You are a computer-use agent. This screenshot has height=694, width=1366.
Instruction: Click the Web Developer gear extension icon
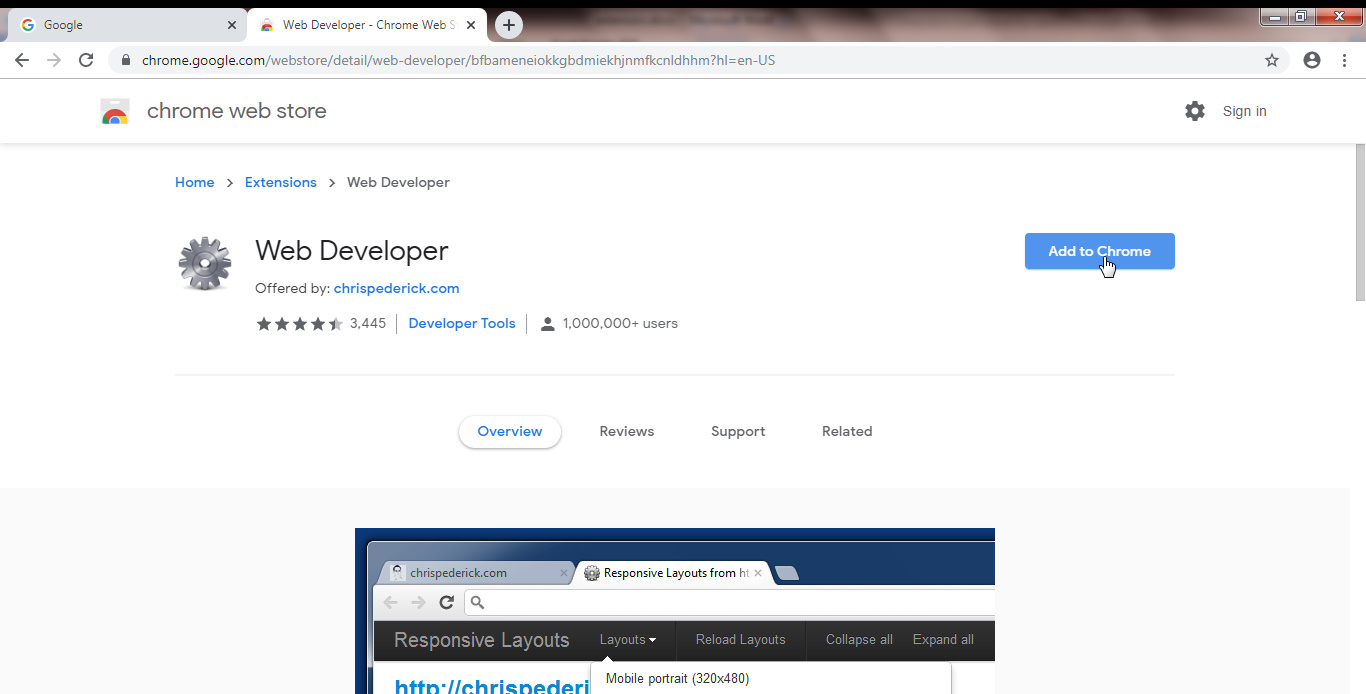coord(205,264)
